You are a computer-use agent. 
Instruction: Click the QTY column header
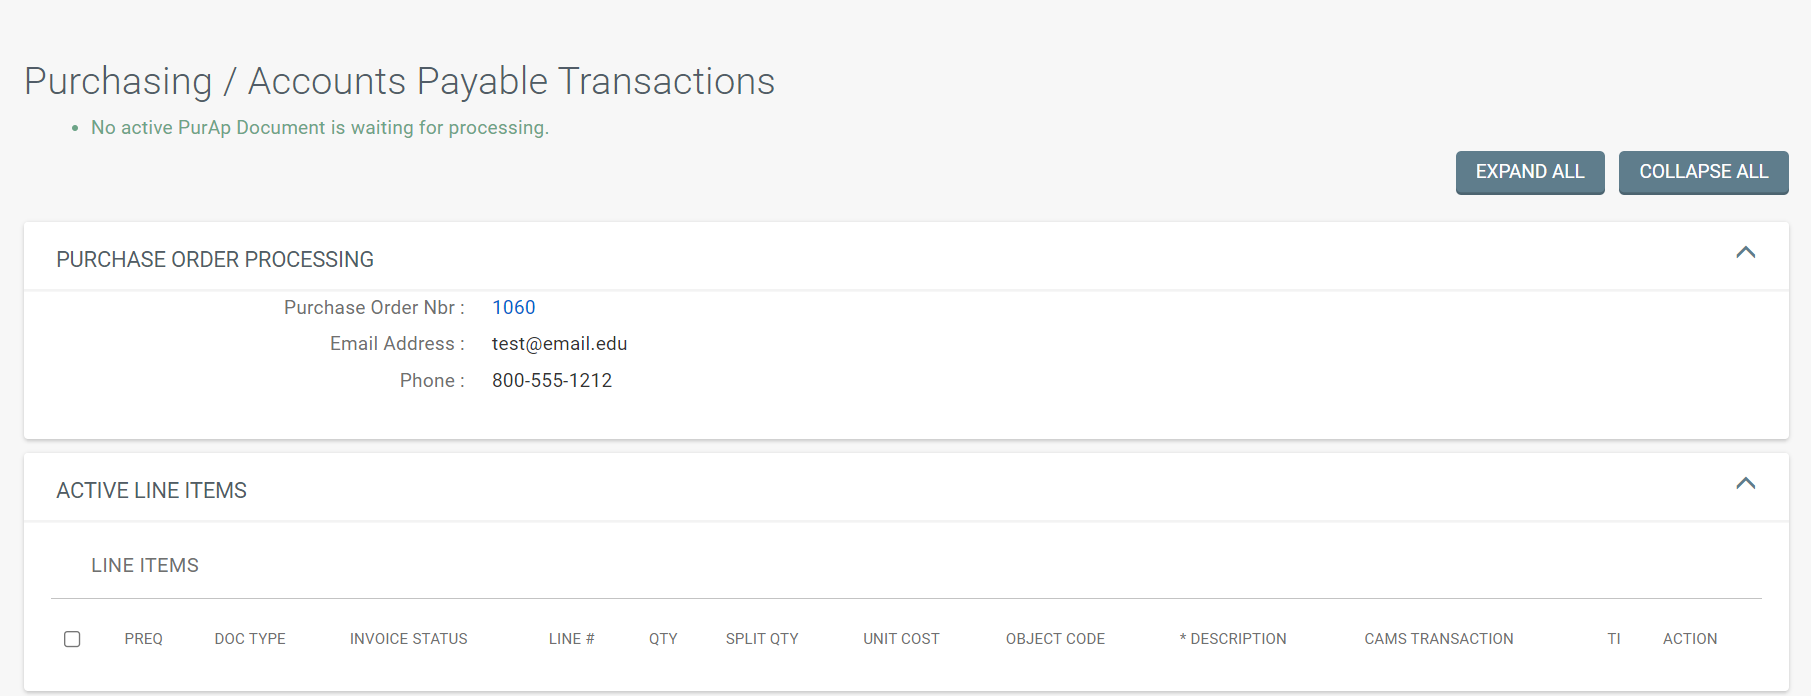pyautogui.click(x=663, y=639)
